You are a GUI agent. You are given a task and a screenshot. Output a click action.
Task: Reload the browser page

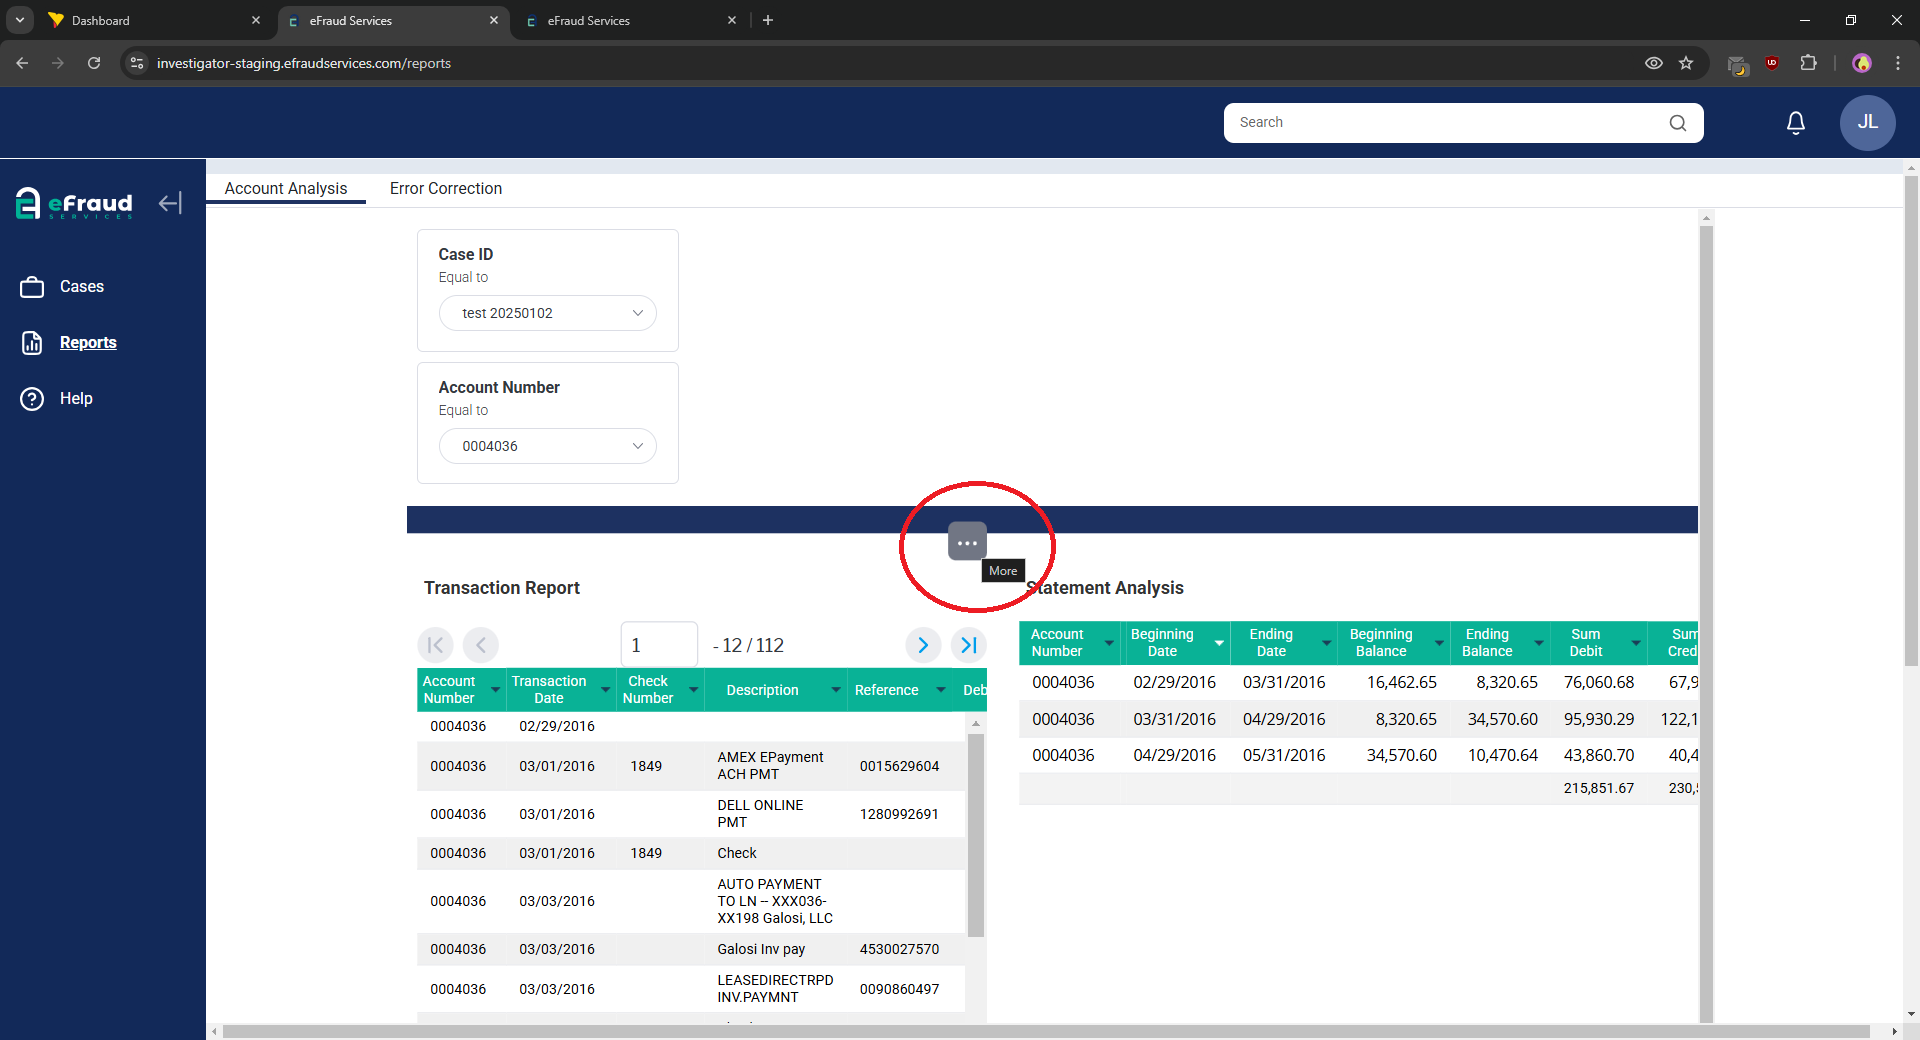94,63
